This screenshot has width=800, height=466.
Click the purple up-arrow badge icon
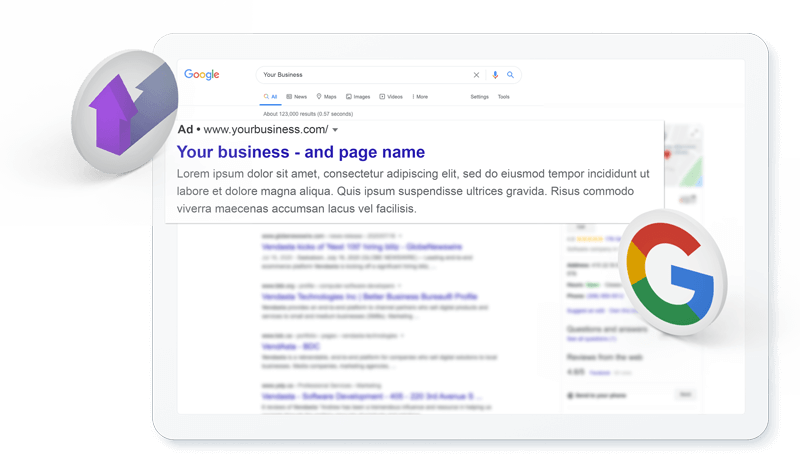pos(124,112)
